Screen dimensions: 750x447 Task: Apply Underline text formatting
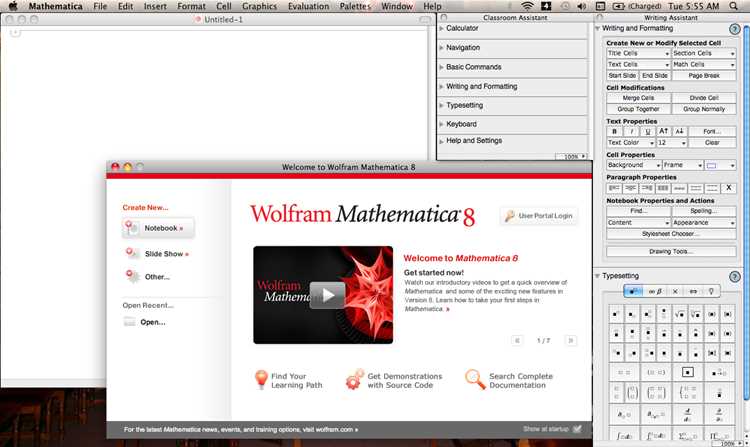pos(648,131)
